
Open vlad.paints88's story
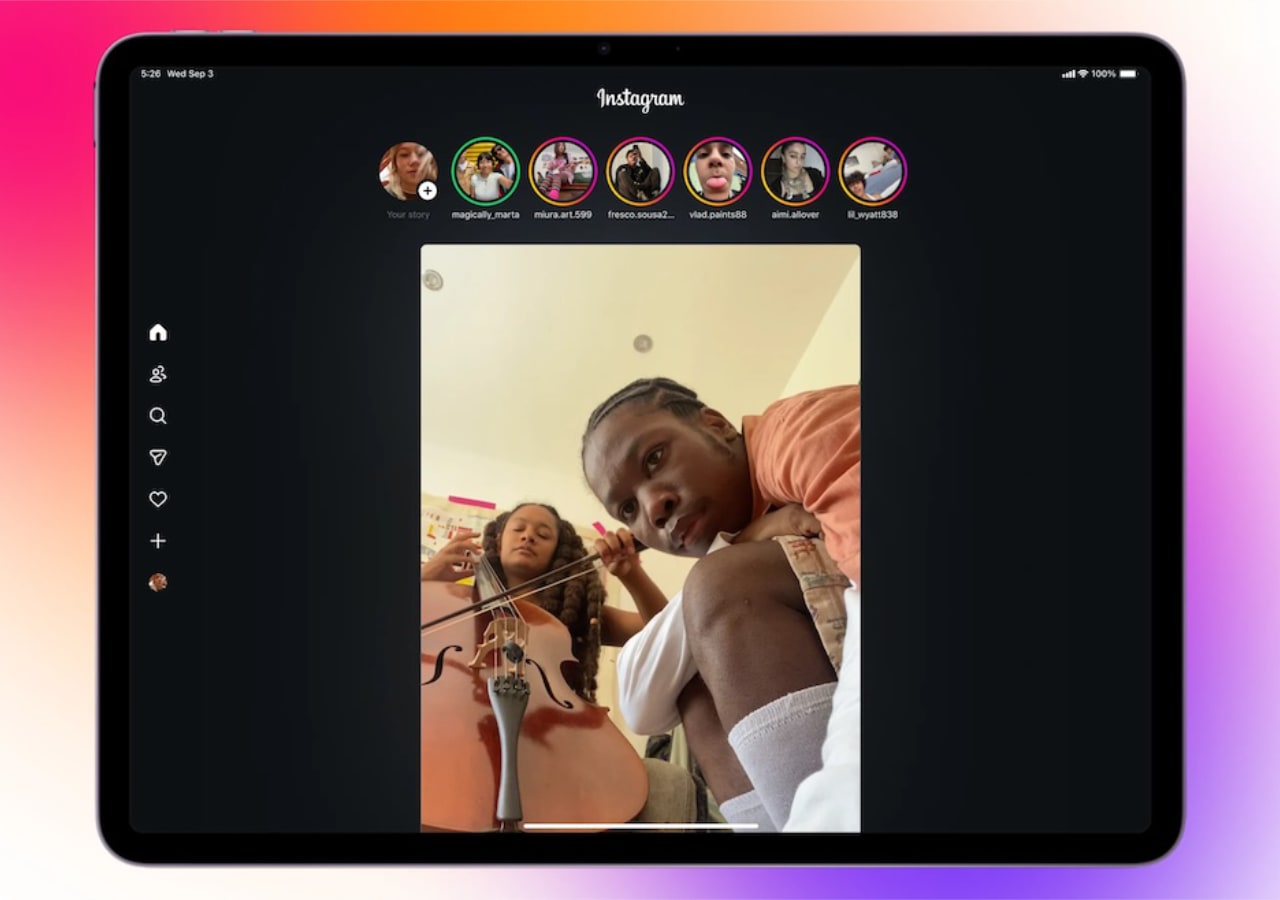718,171
